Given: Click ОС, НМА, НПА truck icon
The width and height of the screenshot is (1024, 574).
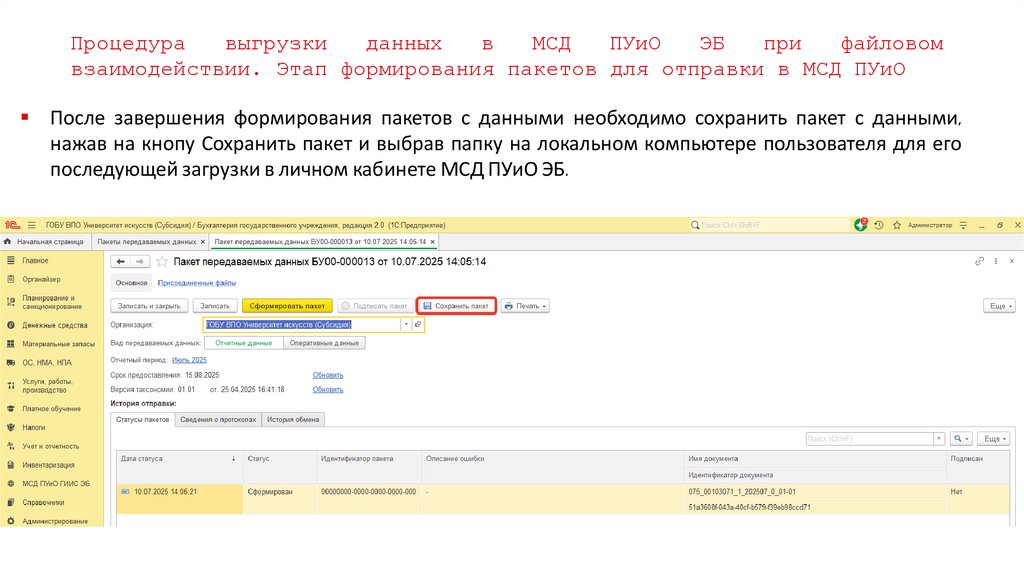Looking at the screenshot, I should pyautogui.click(x=10, y=362).
